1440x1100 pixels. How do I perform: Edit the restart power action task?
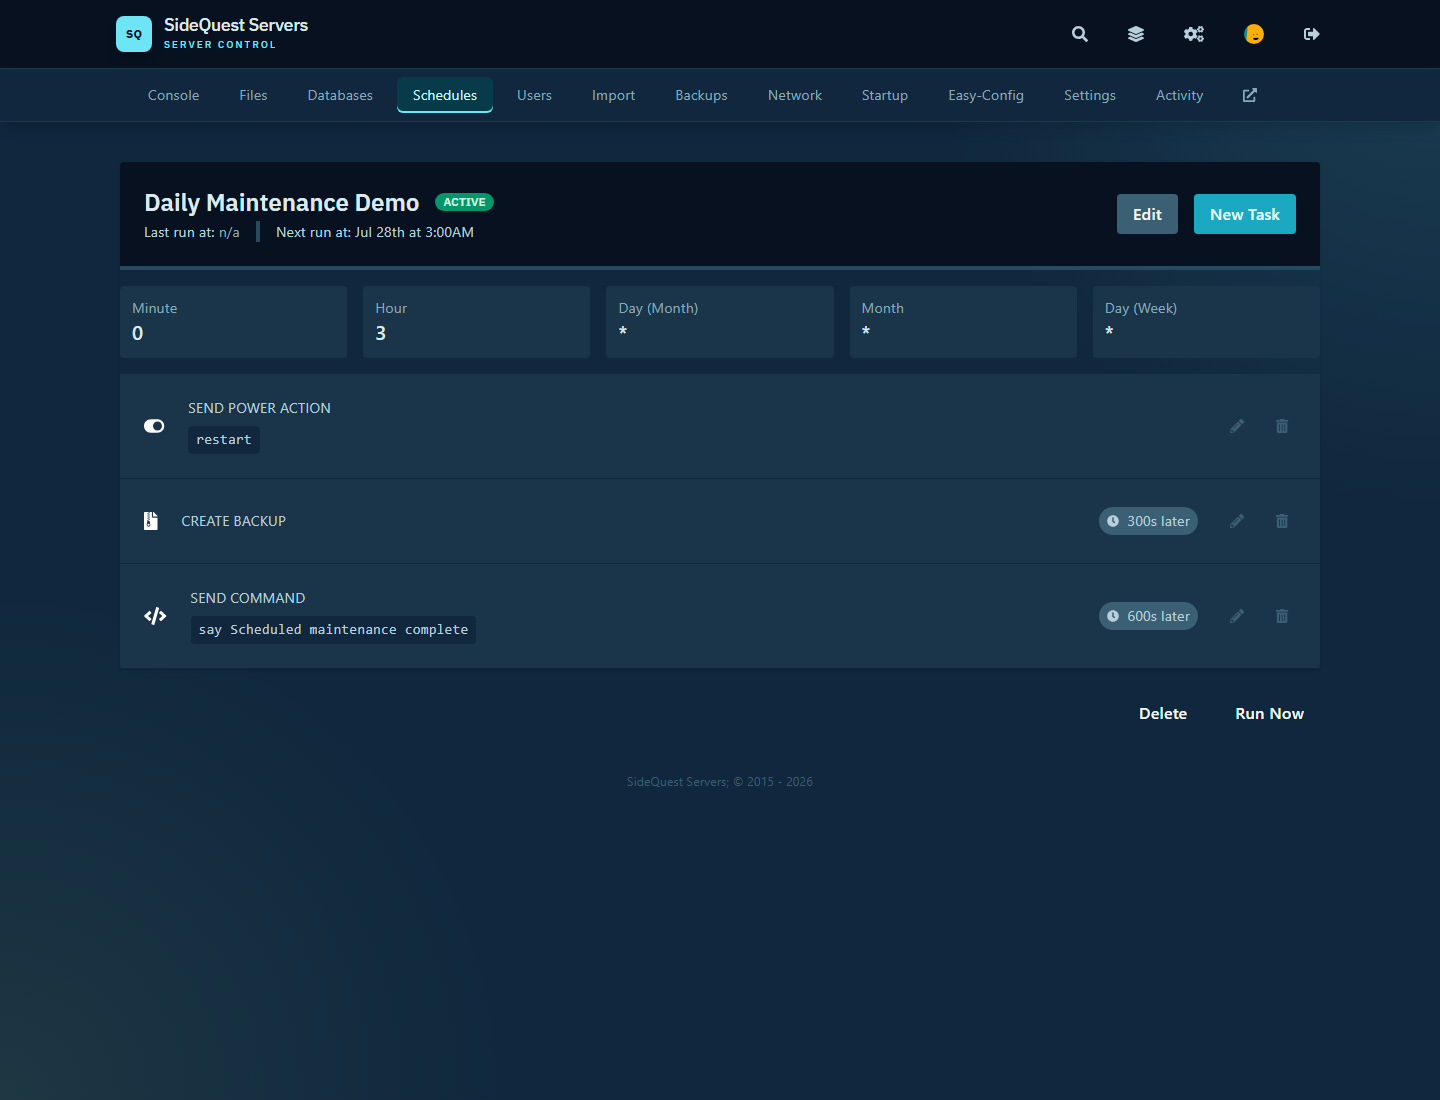(1237, 426)
